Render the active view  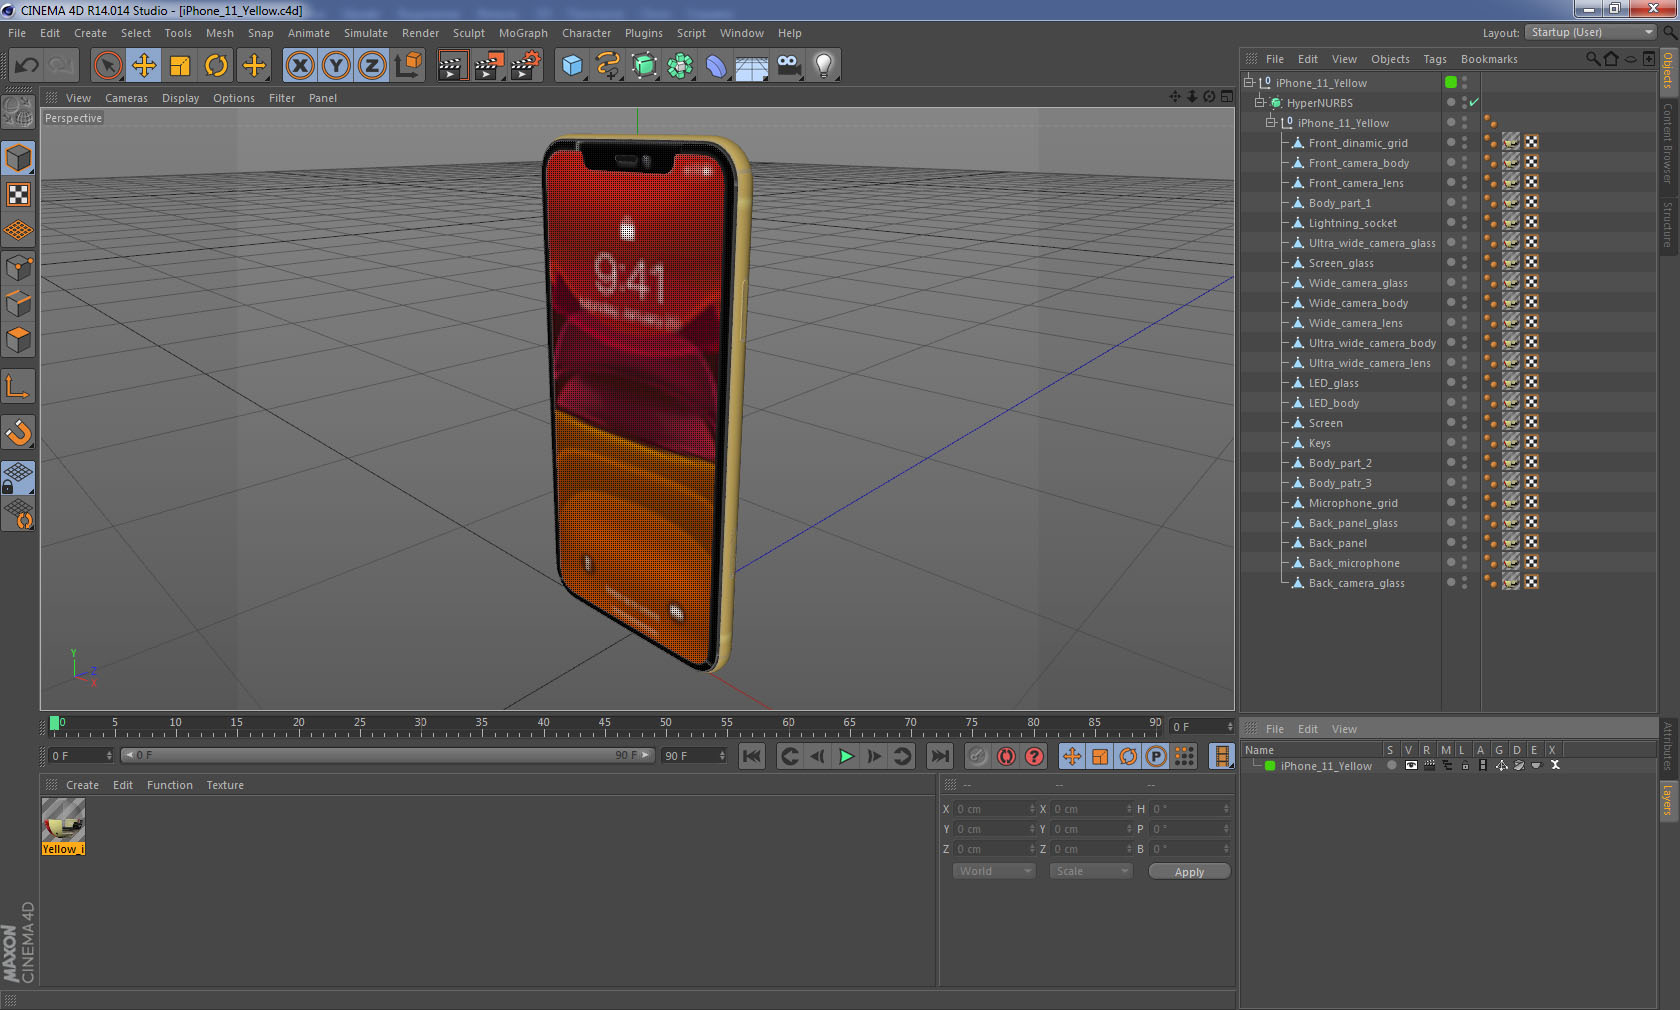click(x=452, y=66)
